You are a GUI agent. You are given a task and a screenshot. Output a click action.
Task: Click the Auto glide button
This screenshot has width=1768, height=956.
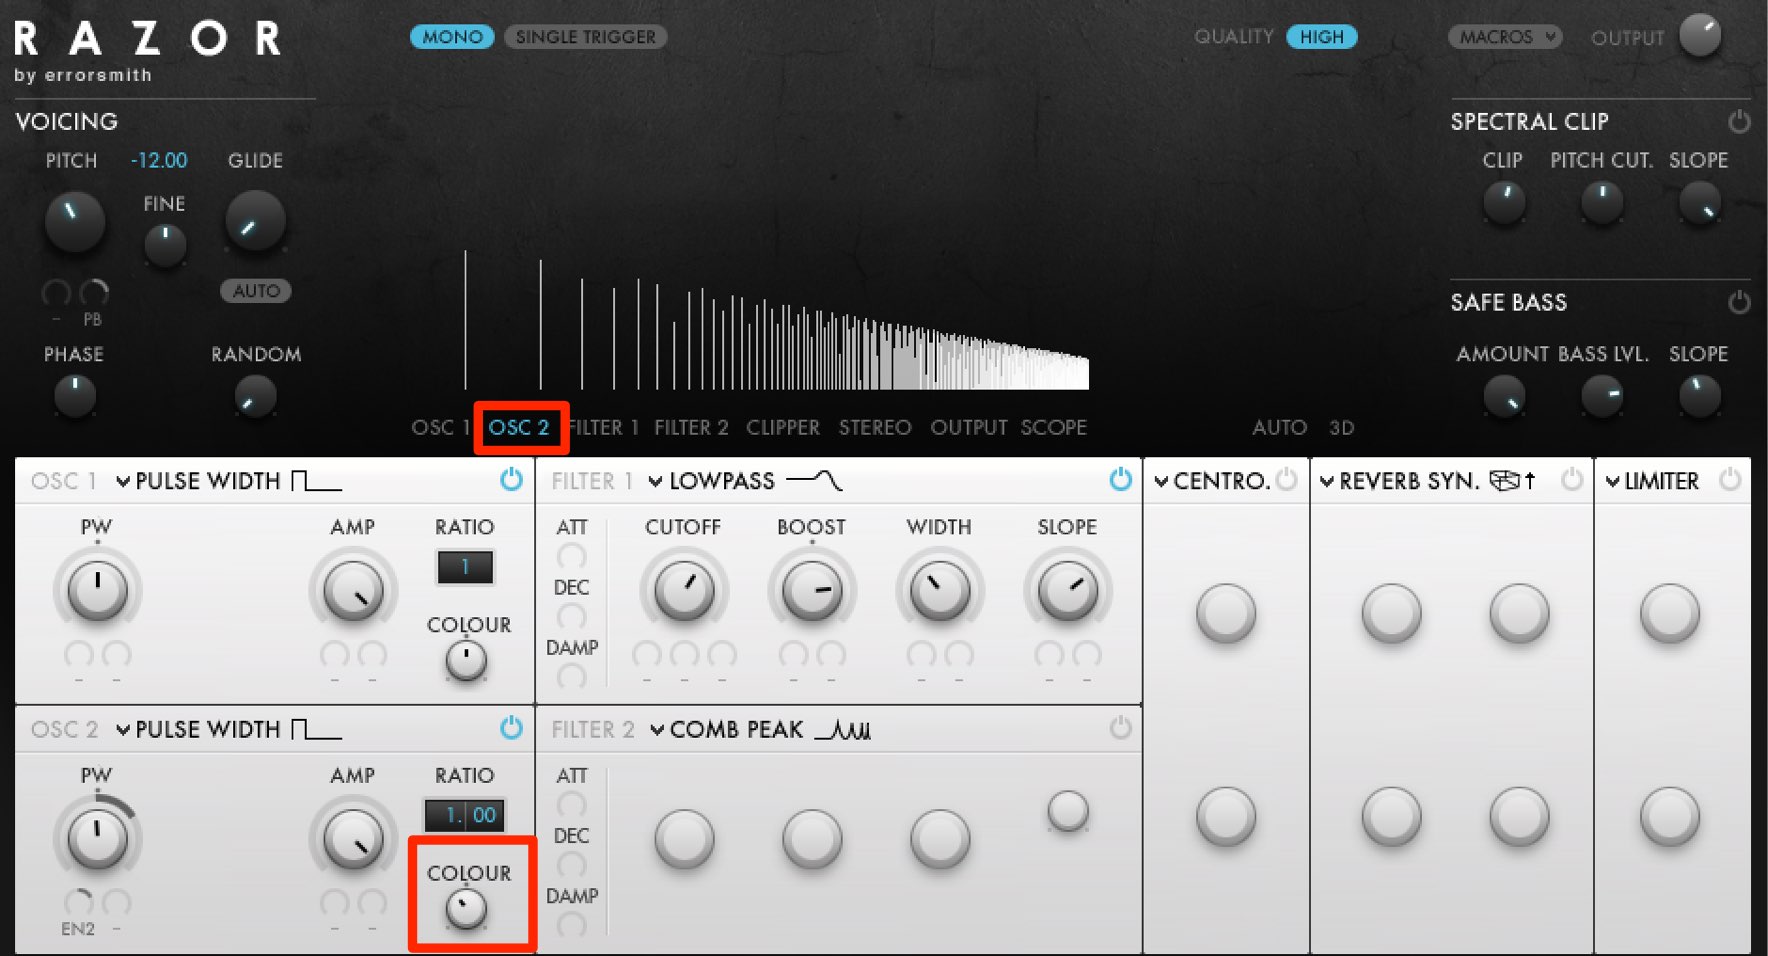(x=256, y=291)
